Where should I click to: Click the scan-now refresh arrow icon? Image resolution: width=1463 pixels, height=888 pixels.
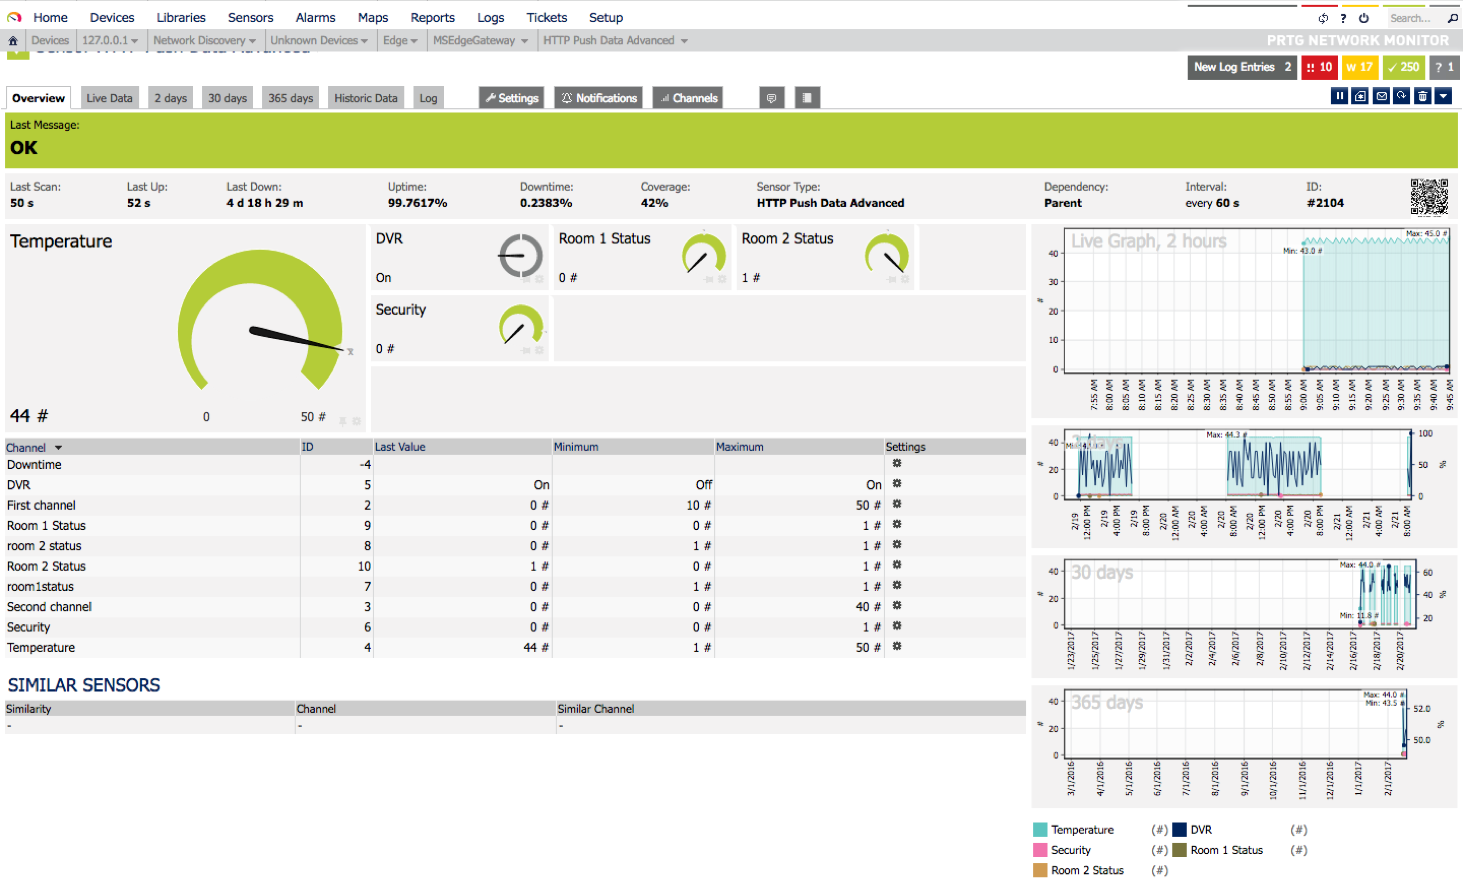[1402, 96]
